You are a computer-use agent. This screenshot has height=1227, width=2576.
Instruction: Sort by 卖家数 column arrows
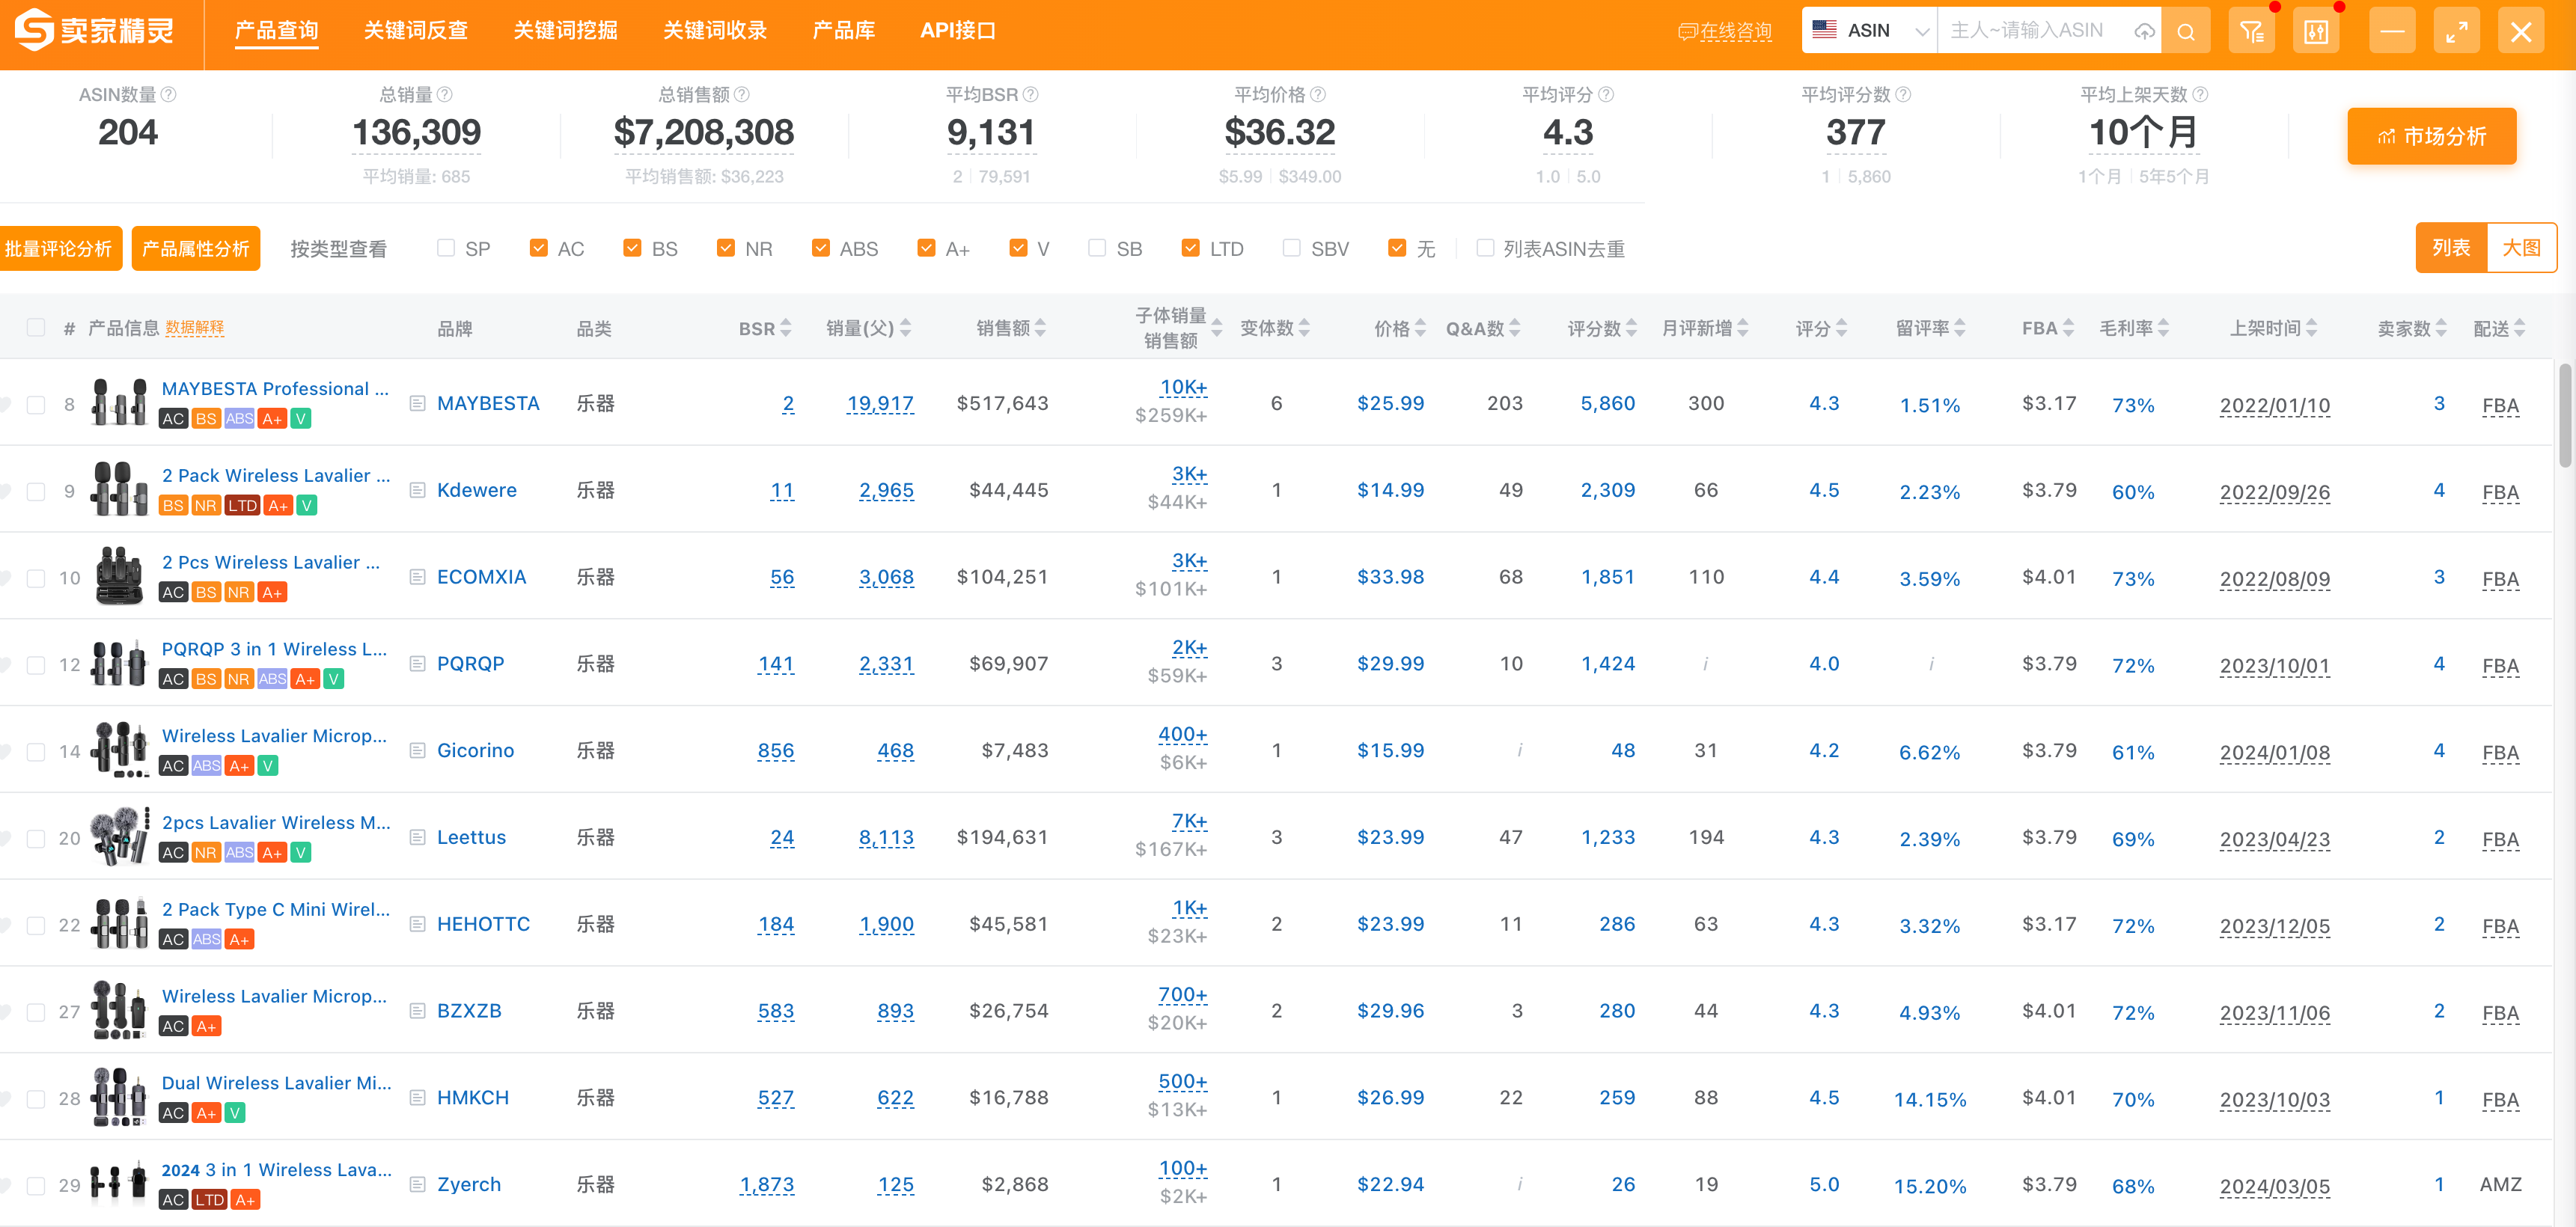point(2441,328)
